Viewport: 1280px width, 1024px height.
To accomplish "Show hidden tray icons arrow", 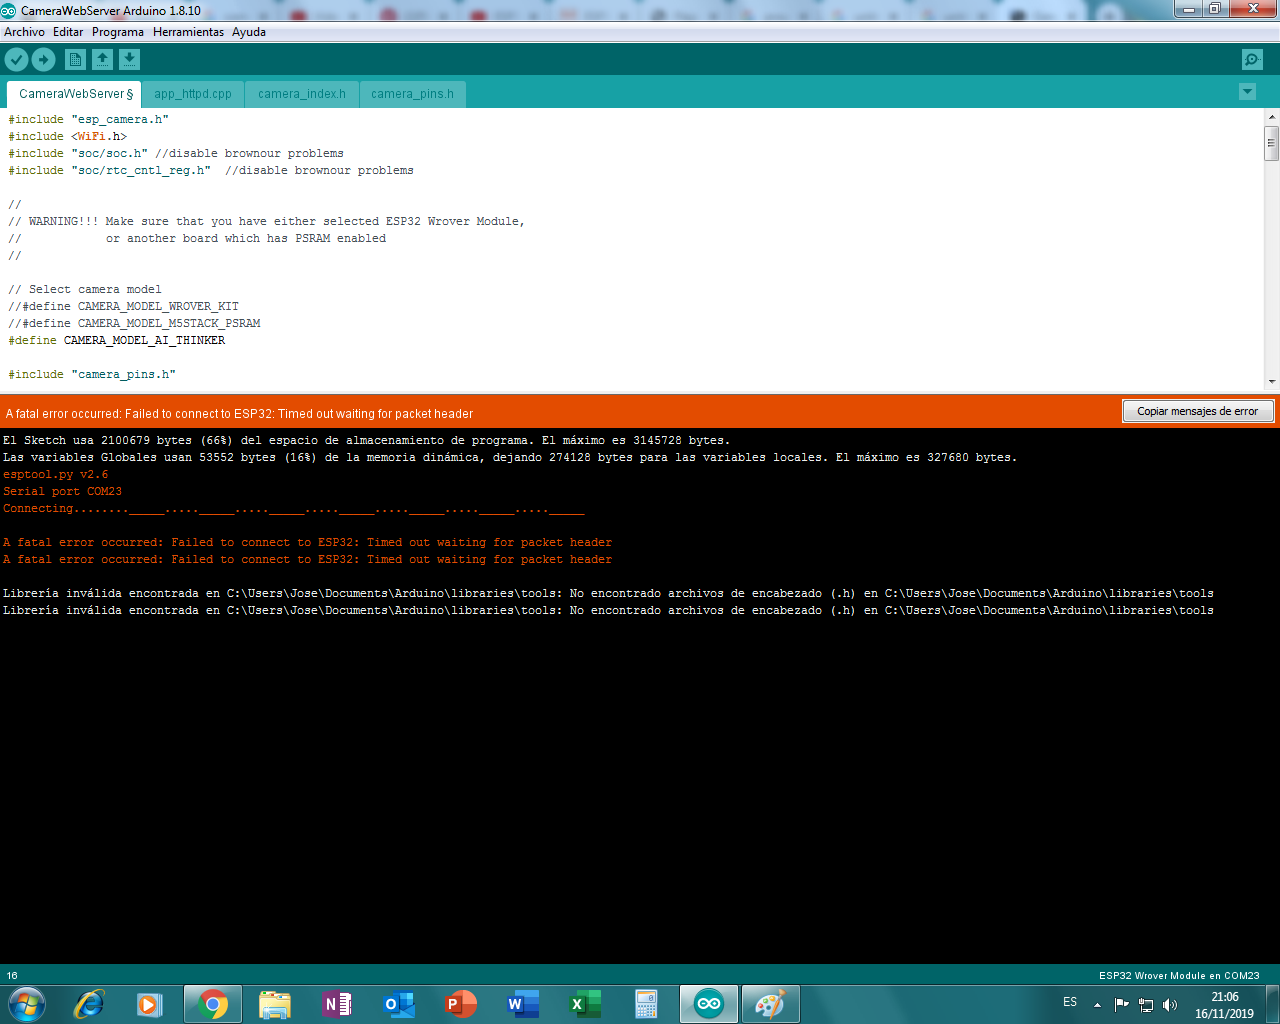I will [1097, 1005].
